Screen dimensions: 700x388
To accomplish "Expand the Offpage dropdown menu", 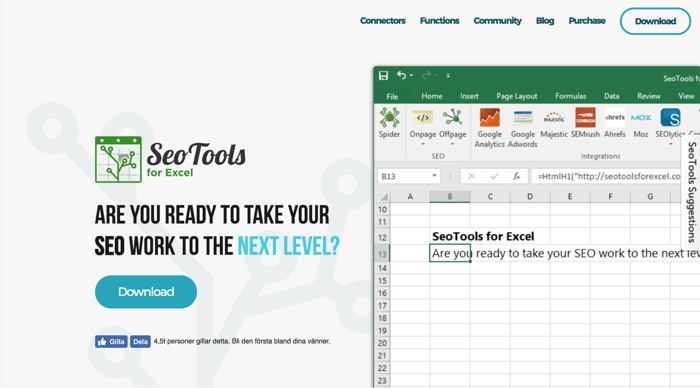I will tap(452, 144).
